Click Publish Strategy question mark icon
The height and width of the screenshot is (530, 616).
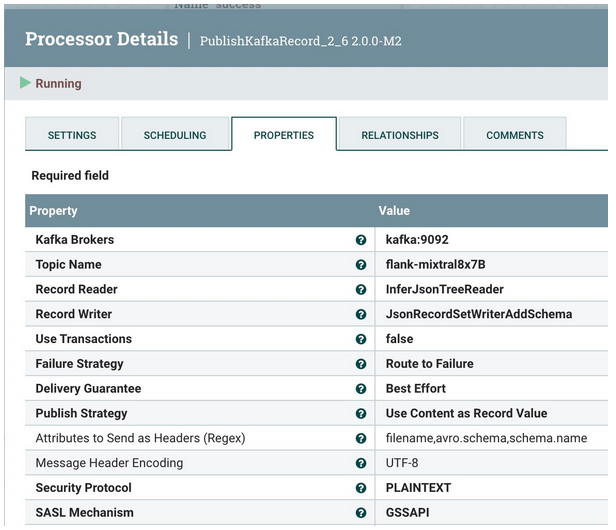tap(361, 413)
